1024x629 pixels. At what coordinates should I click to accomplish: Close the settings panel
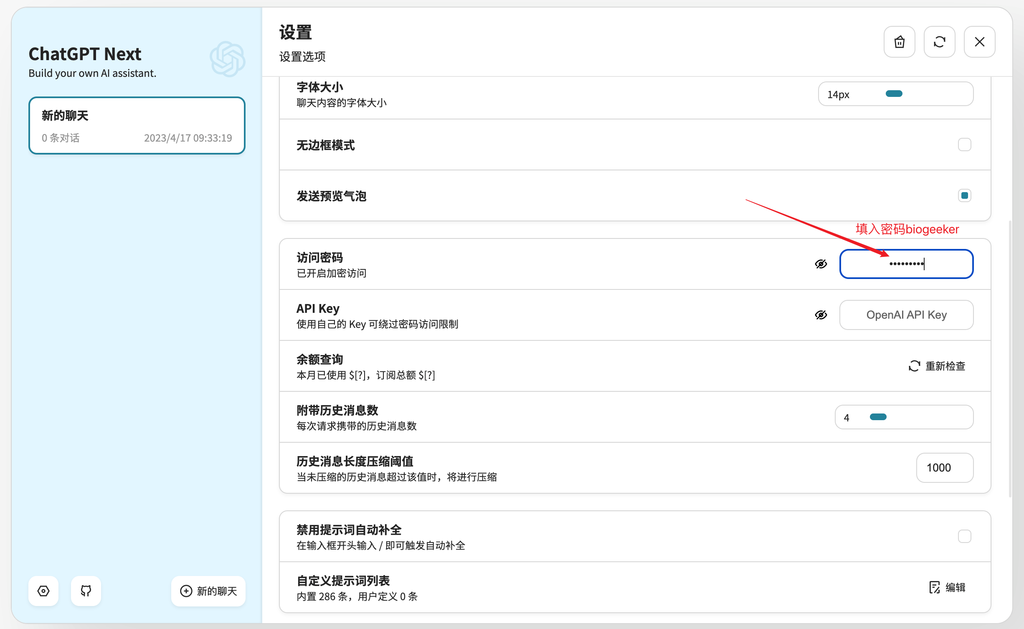point(979,42)
